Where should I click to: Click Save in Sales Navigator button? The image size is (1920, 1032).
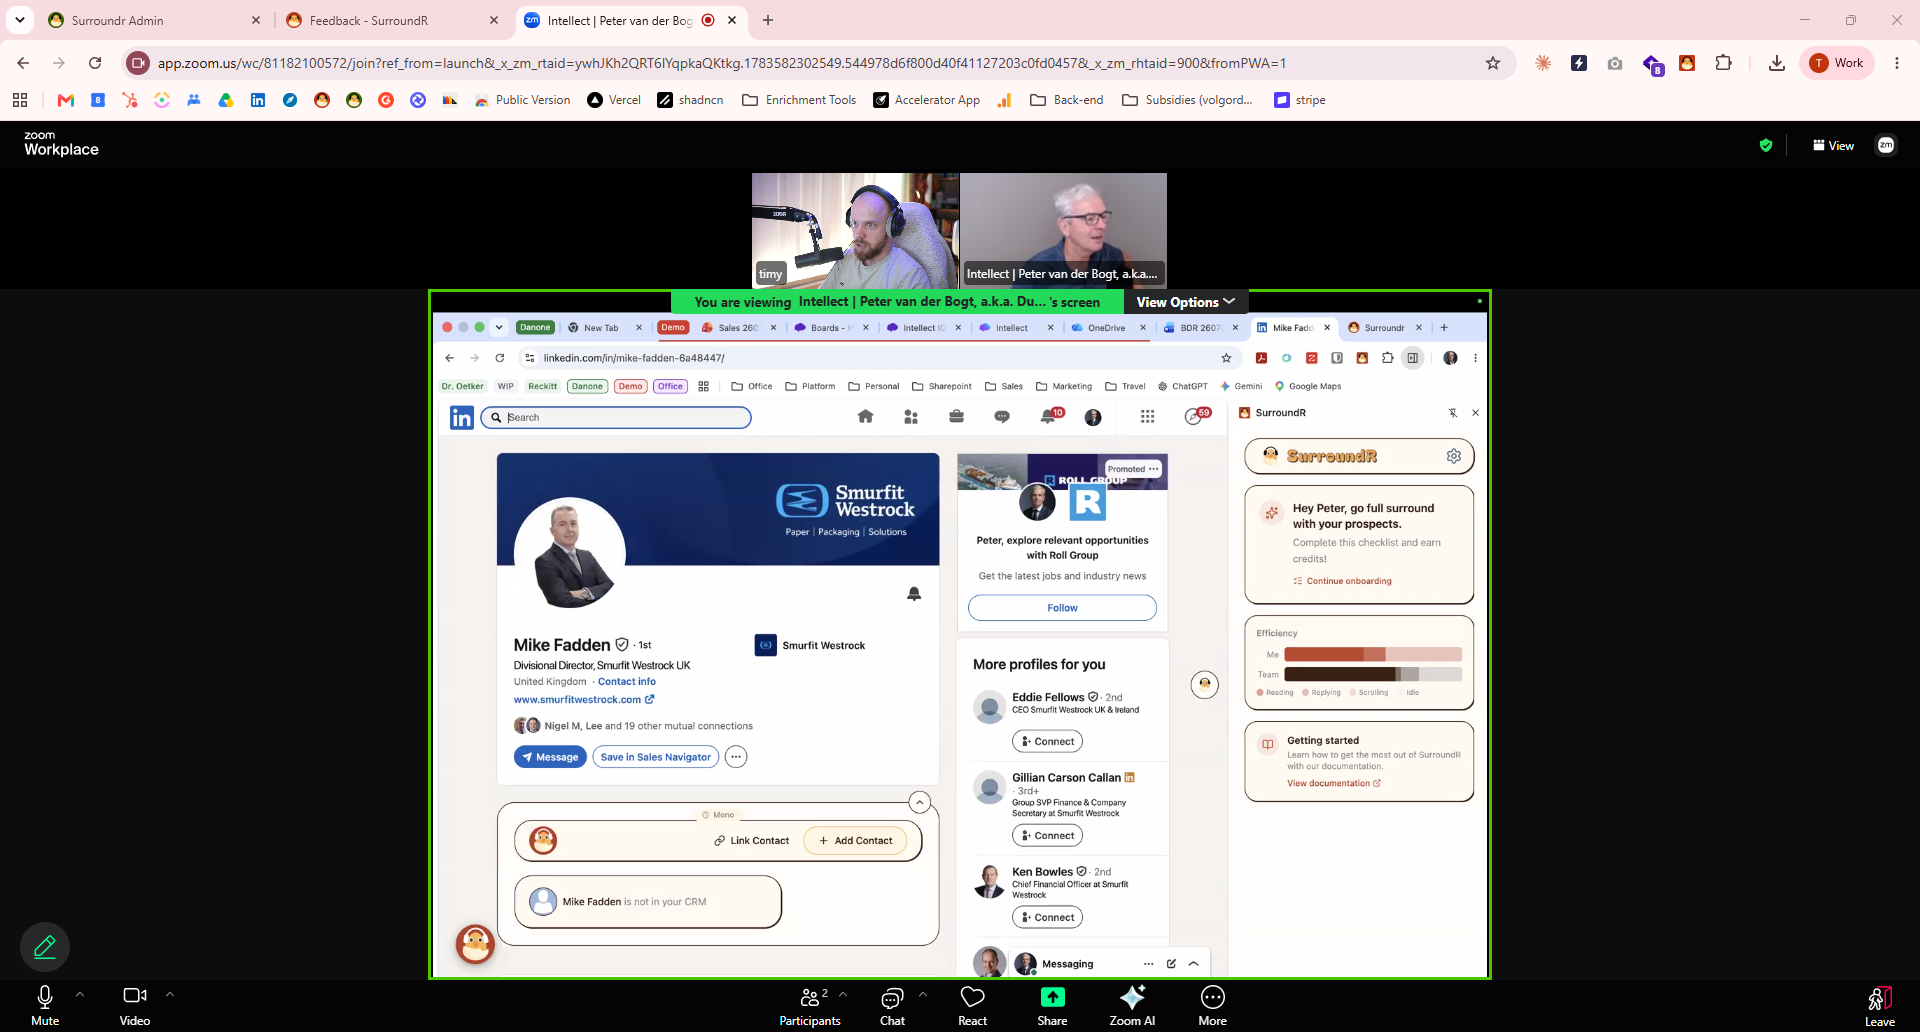point(656,757)
